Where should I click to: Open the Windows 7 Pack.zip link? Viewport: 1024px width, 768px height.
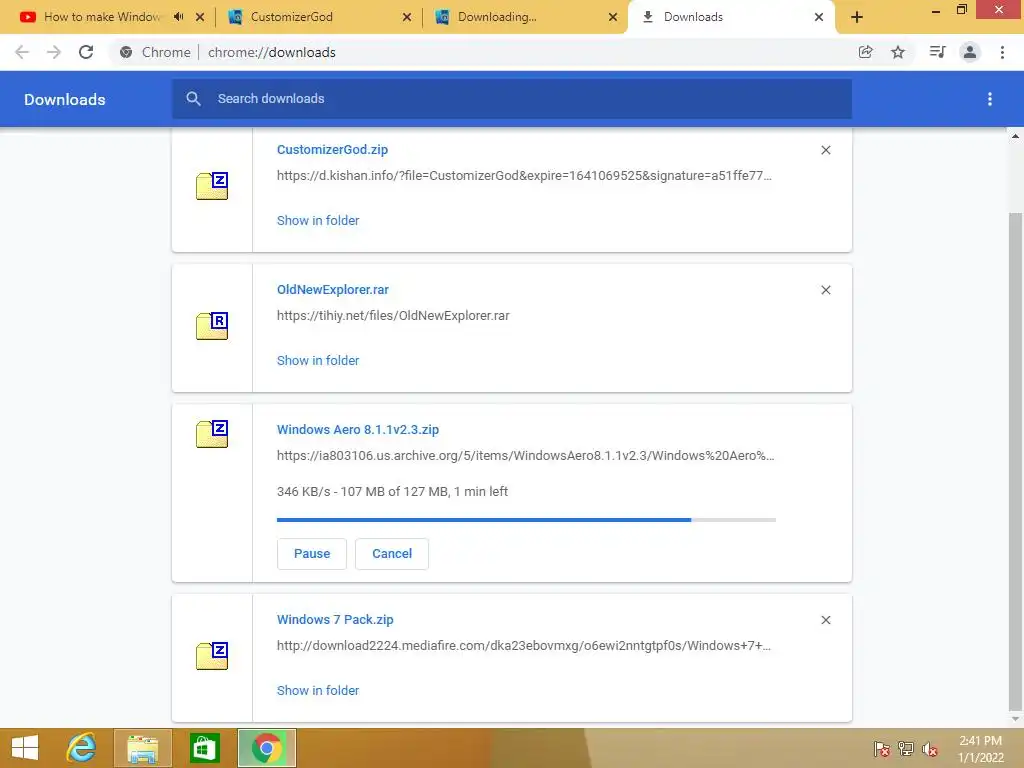(335, 620)
